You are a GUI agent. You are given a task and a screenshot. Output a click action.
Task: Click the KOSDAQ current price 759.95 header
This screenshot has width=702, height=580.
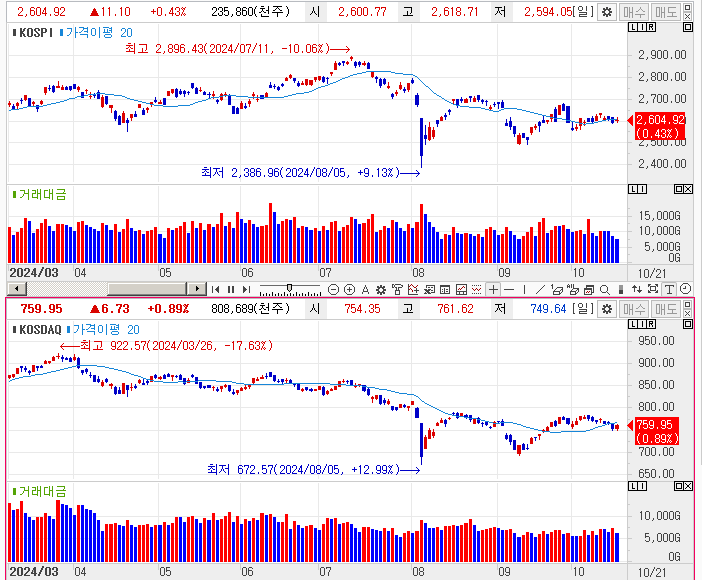pos(41,309)
